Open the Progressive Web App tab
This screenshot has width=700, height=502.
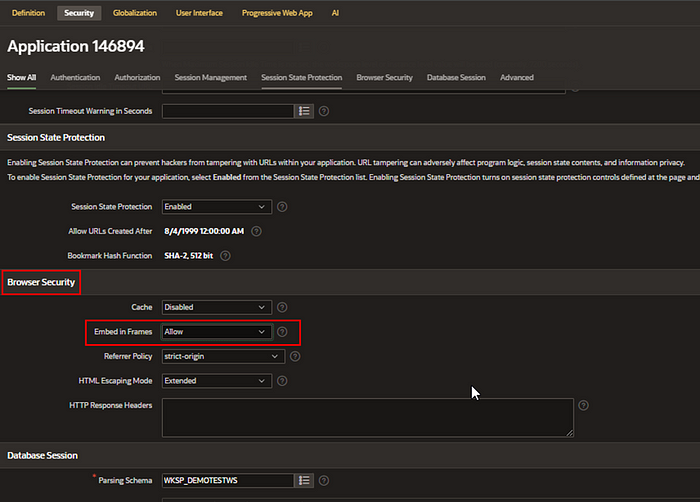tap(277, 13)
